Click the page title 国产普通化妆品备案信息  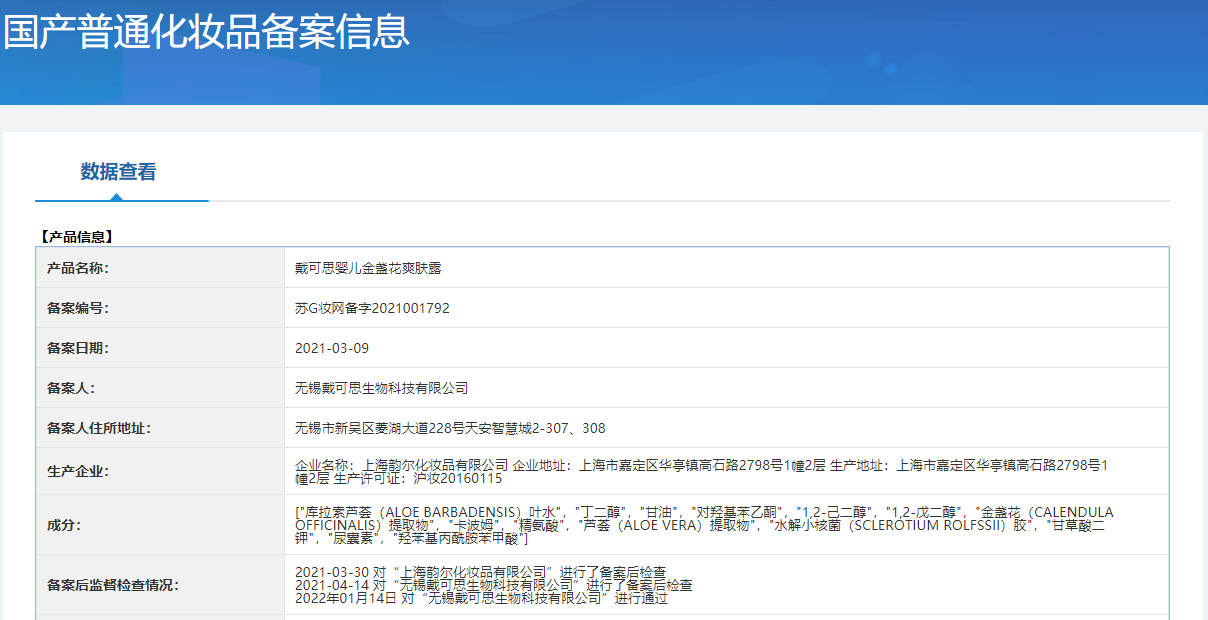pyautogui.click(x=206, y=32)
